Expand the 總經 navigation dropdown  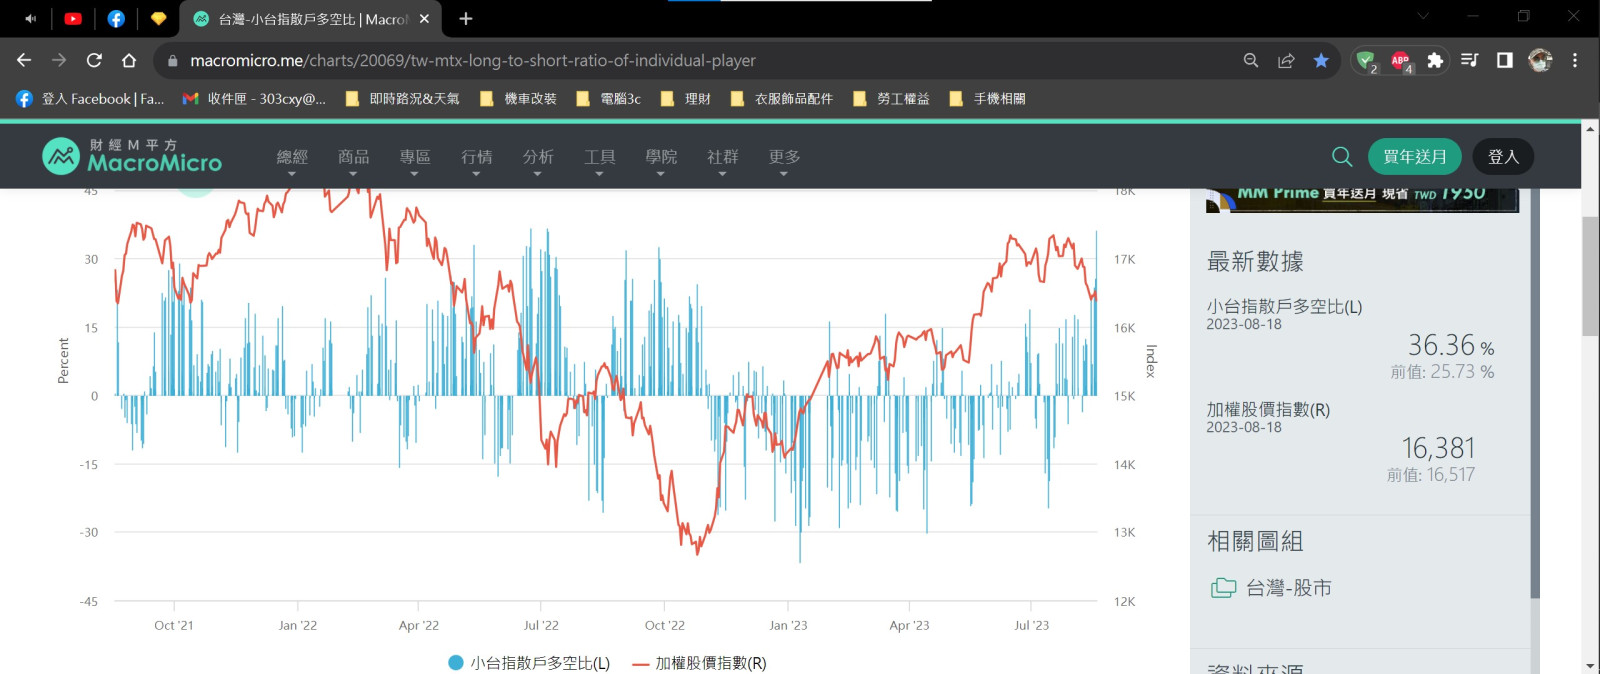coord(292,158)
